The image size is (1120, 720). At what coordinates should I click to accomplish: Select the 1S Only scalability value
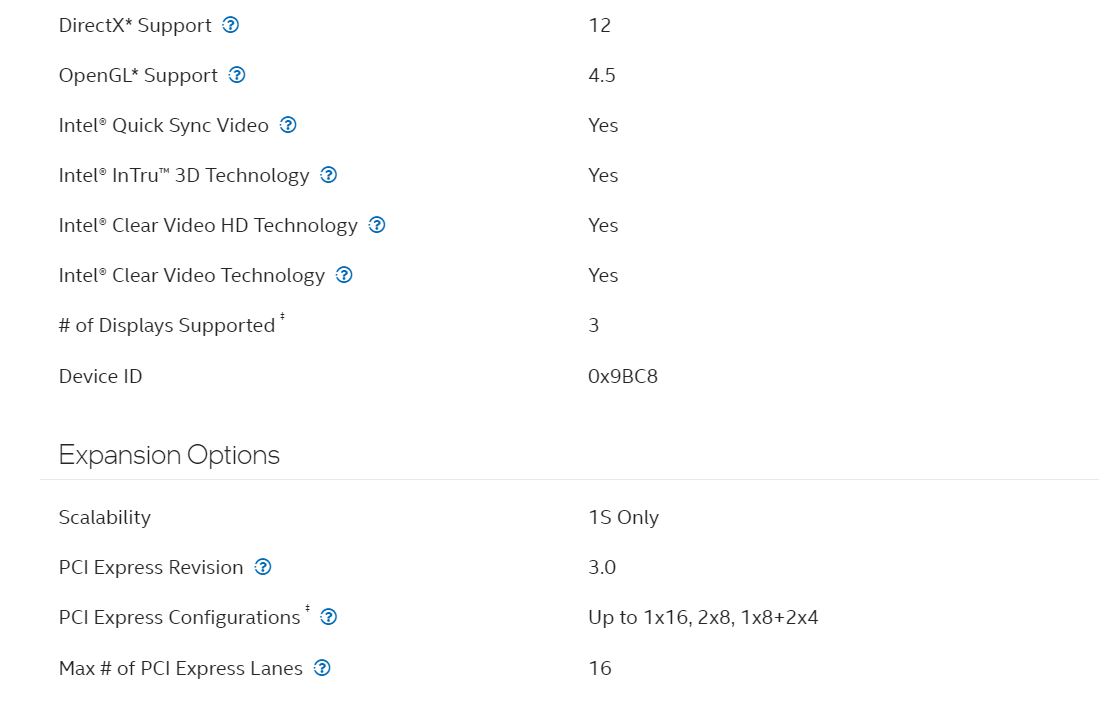coord(624,518)
